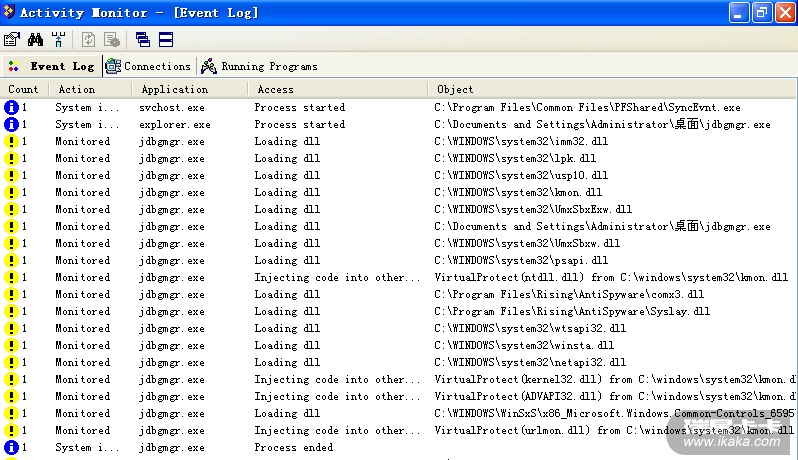
Task: Click the properties icon in the toolbar
Action: [x=12, y=40]
